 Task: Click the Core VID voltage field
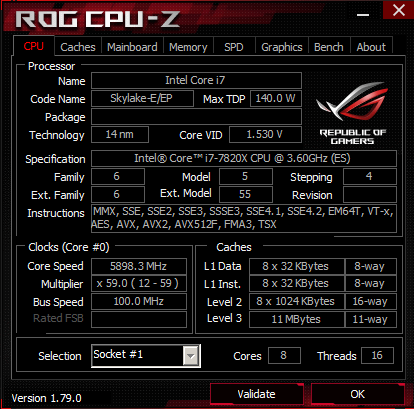[x=265, y=135]
